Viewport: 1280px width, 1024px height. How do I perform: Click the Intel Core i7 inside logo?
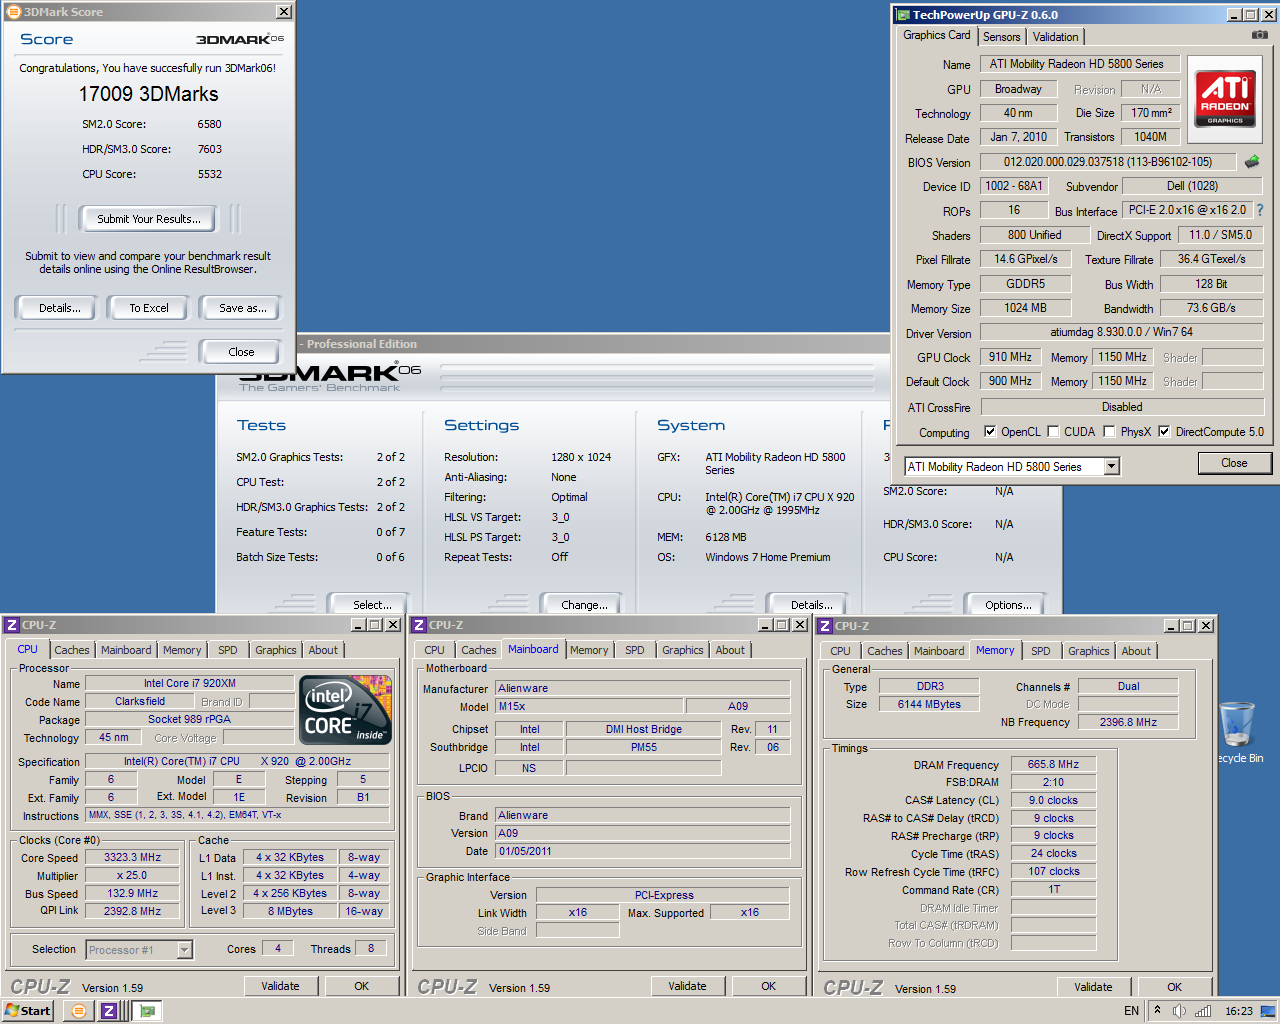pos(345,710)
